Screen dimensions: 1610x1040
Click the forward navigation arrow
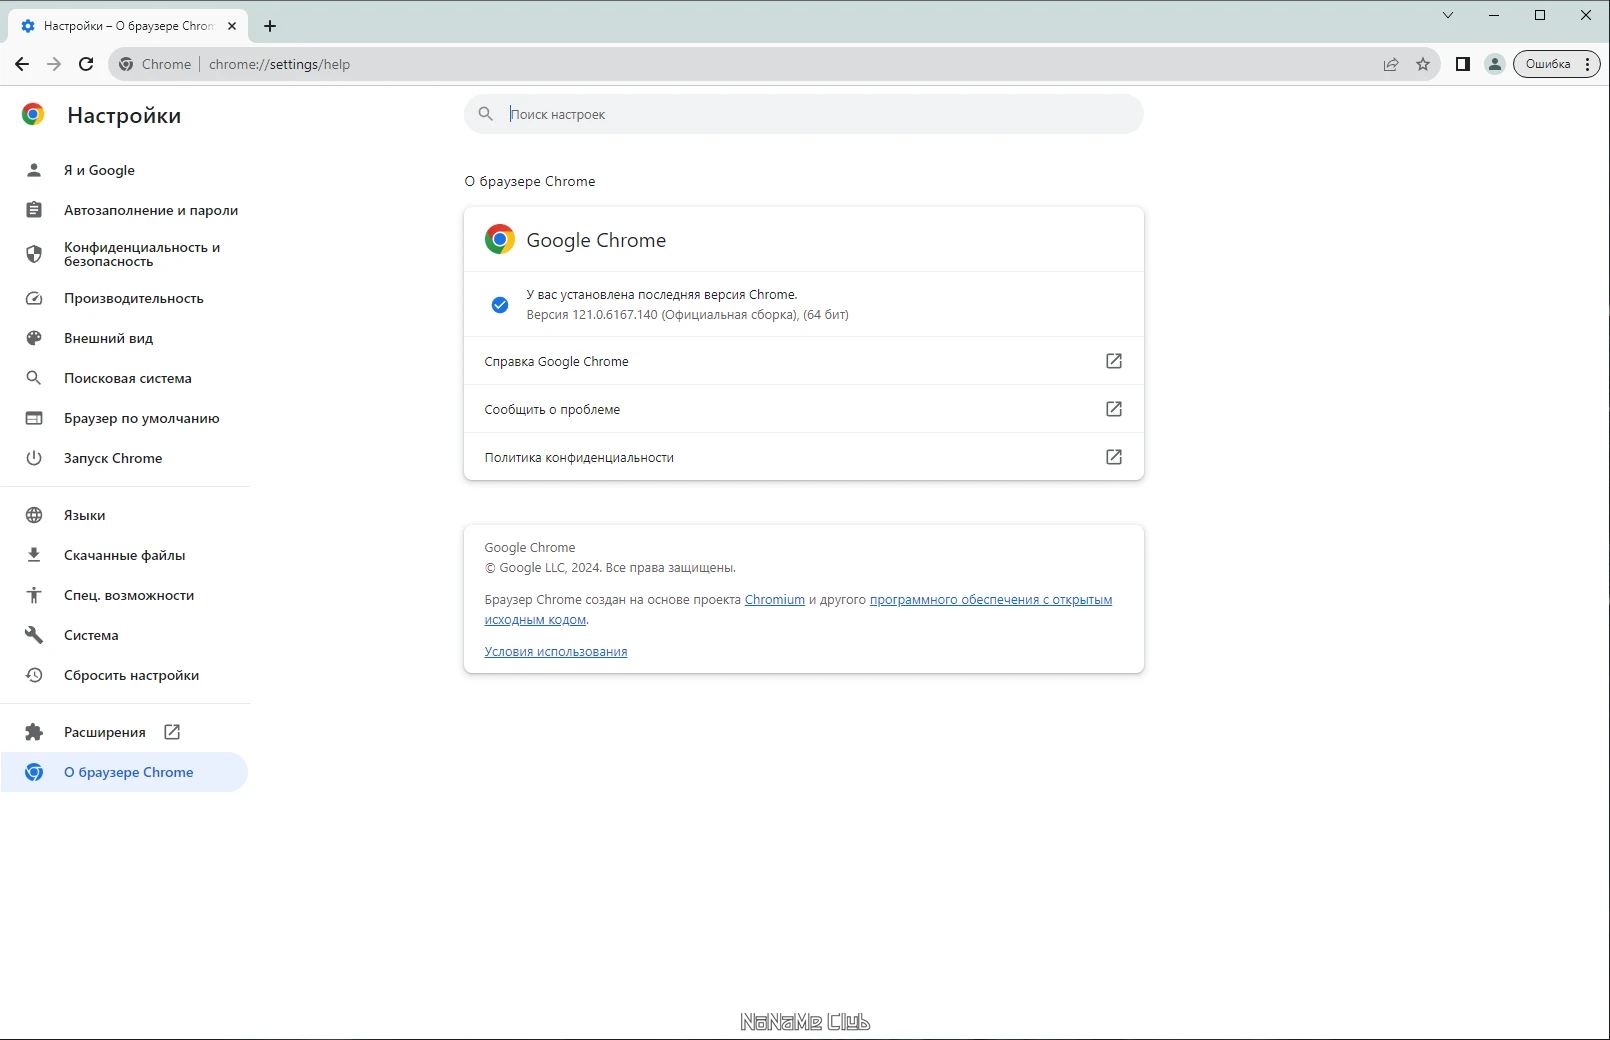point(54,64)
